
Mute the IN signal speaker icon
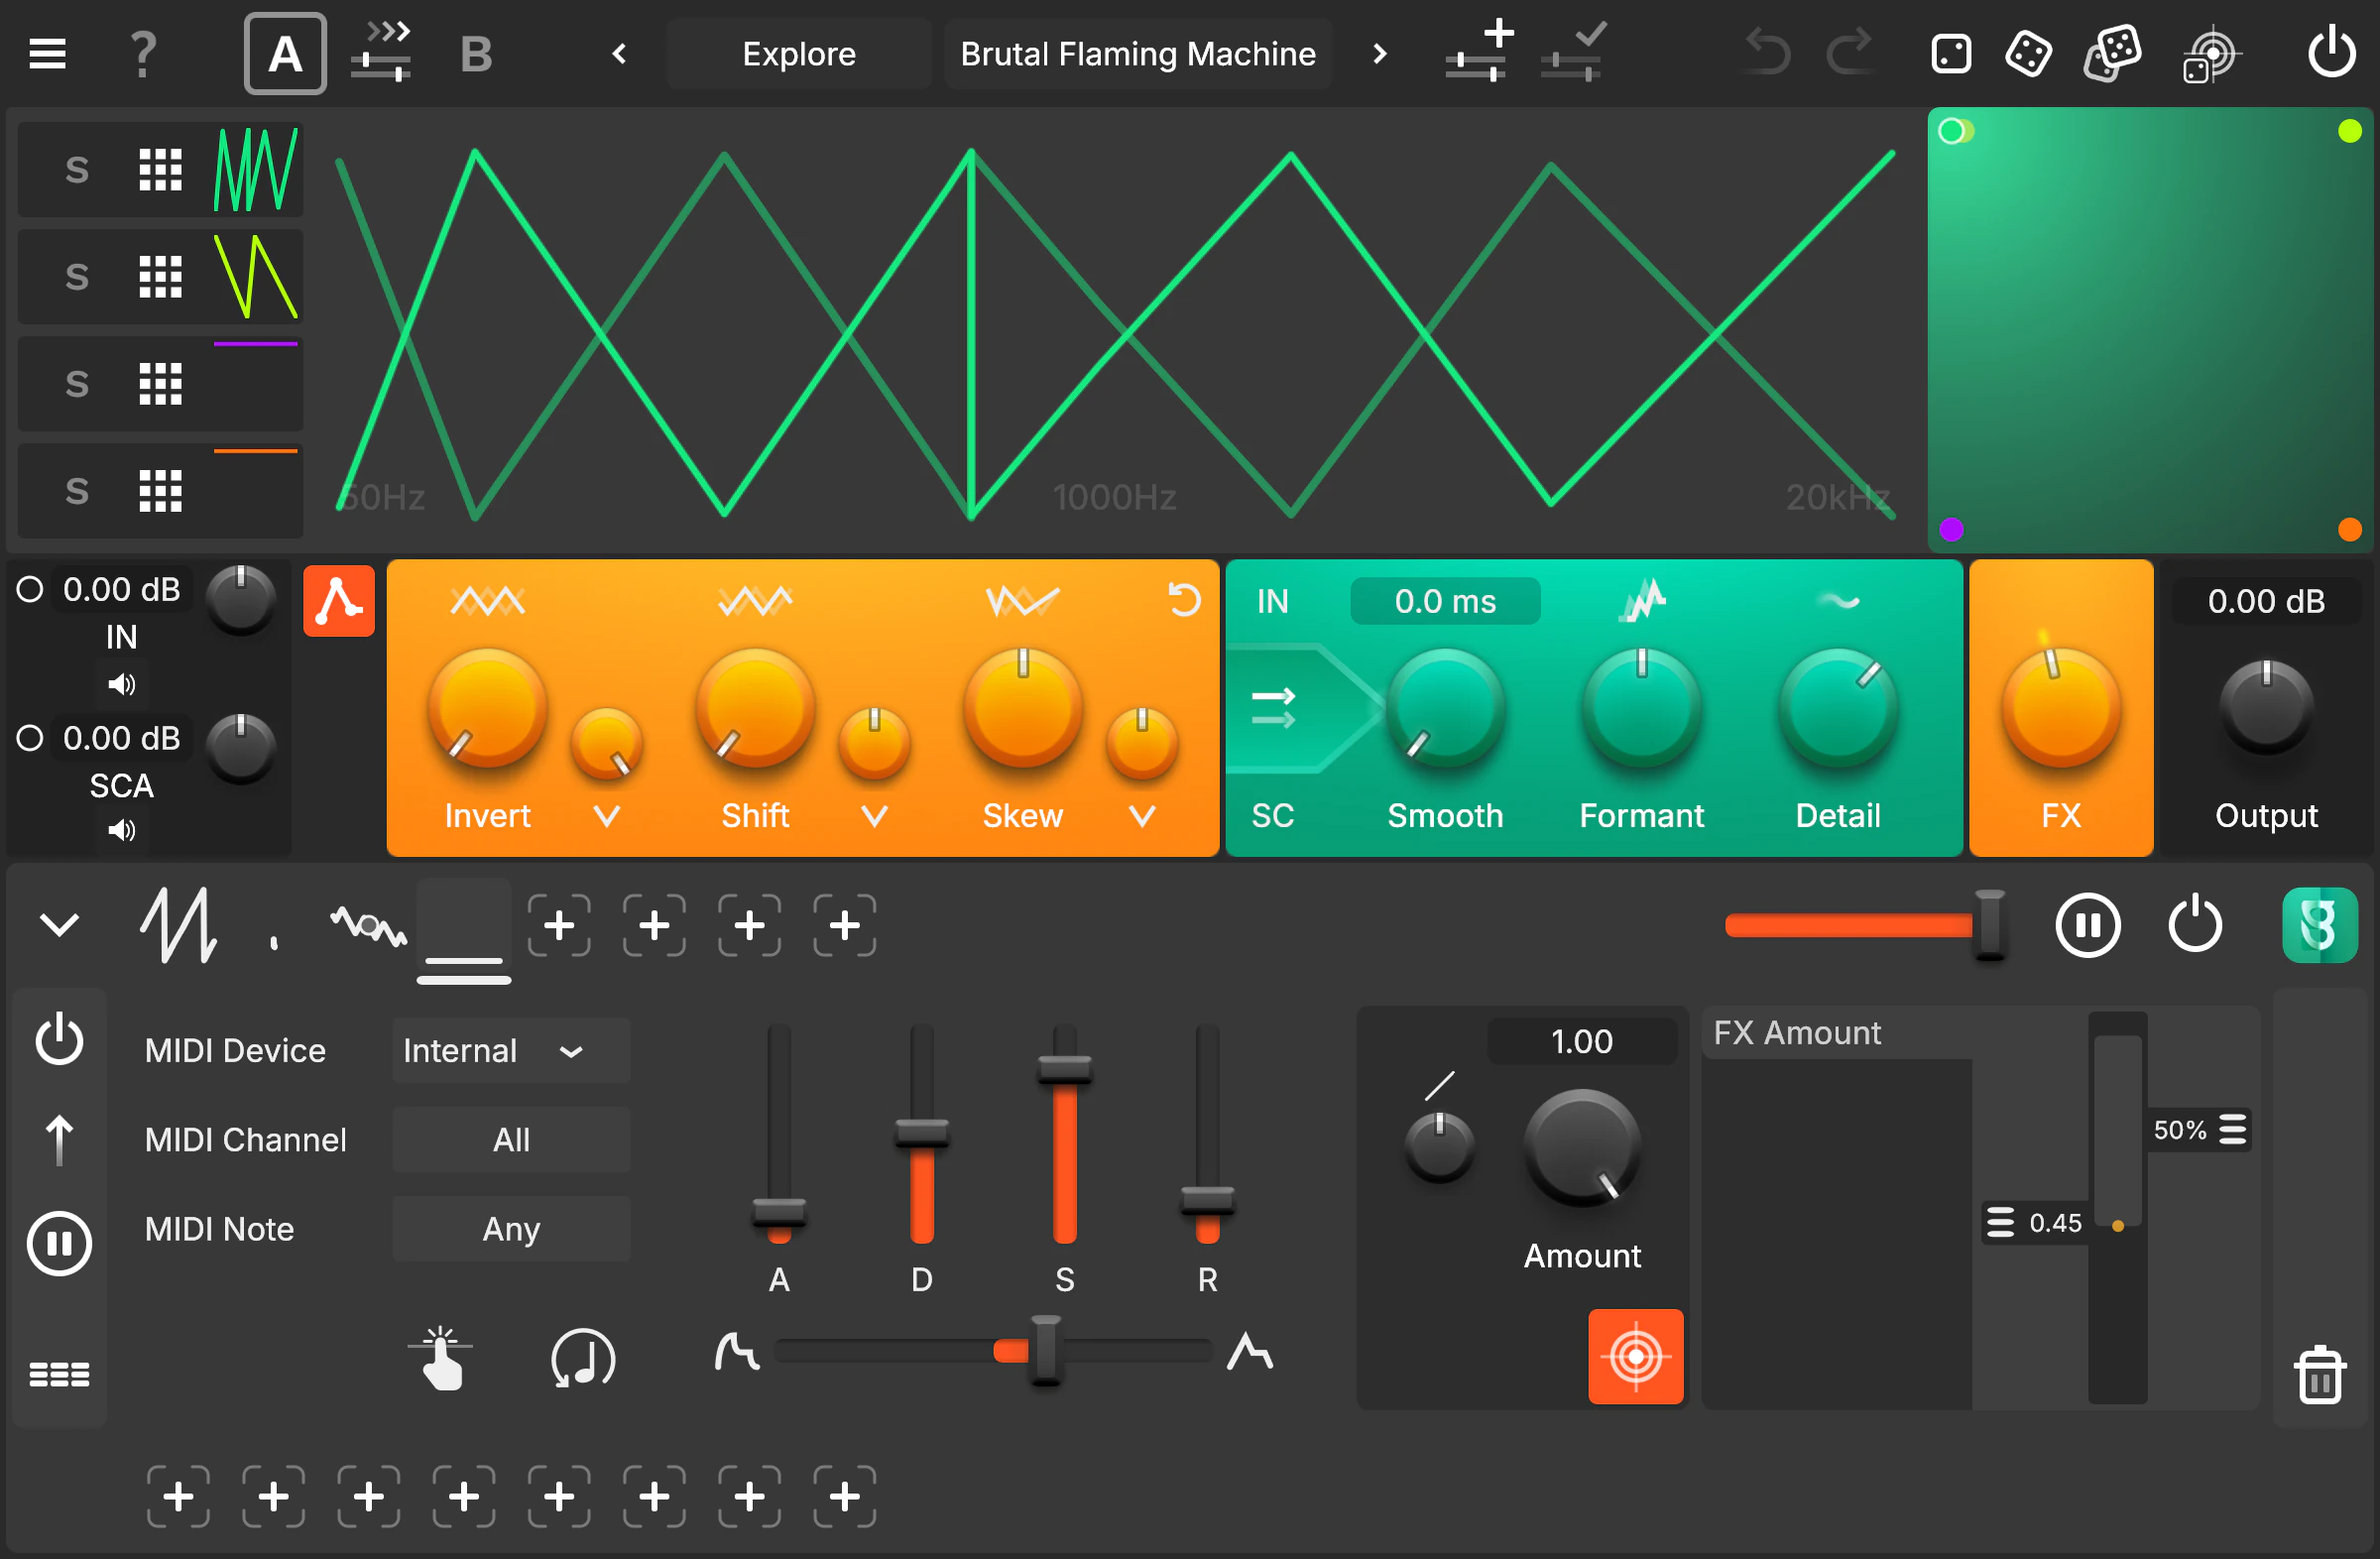click(121, 684)
